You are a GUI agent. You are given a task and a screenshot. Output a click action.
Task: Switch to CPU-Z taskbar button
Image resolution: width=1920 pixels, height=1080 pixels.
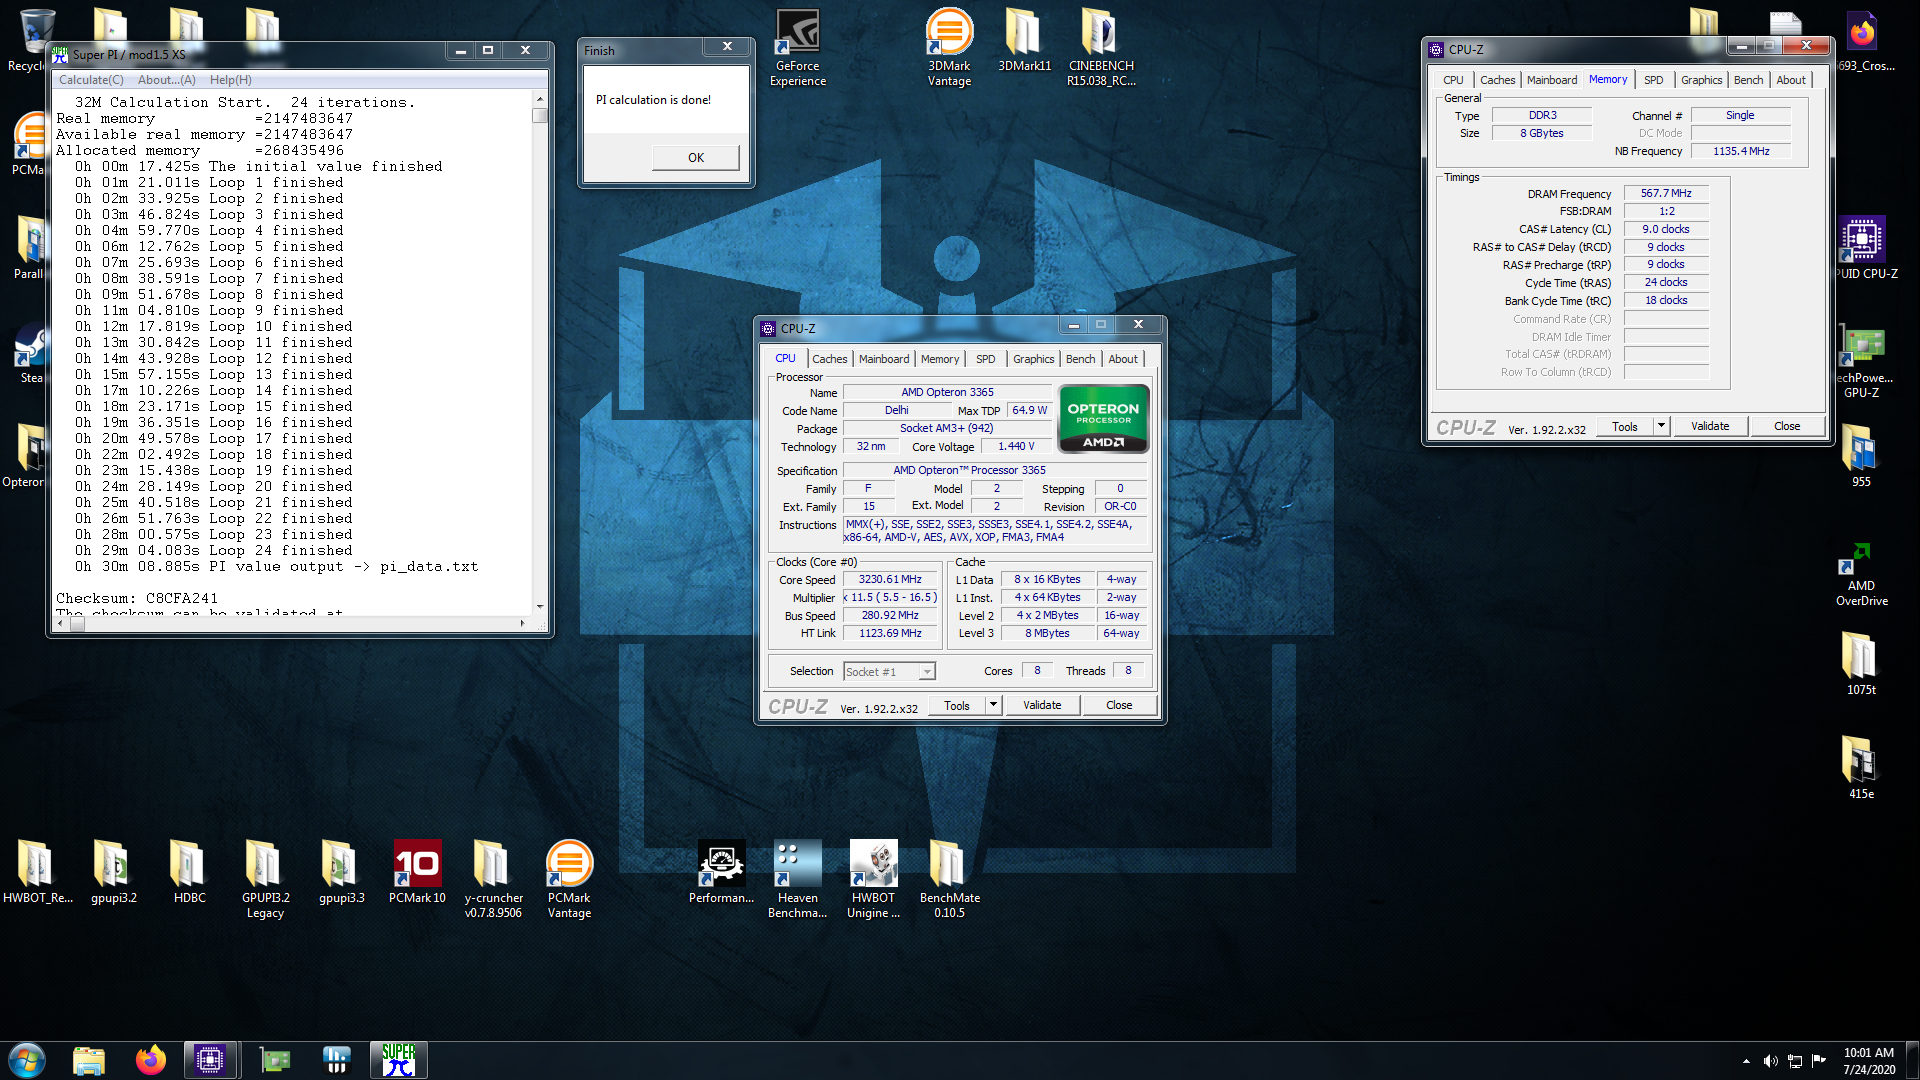pos(210,1060)
